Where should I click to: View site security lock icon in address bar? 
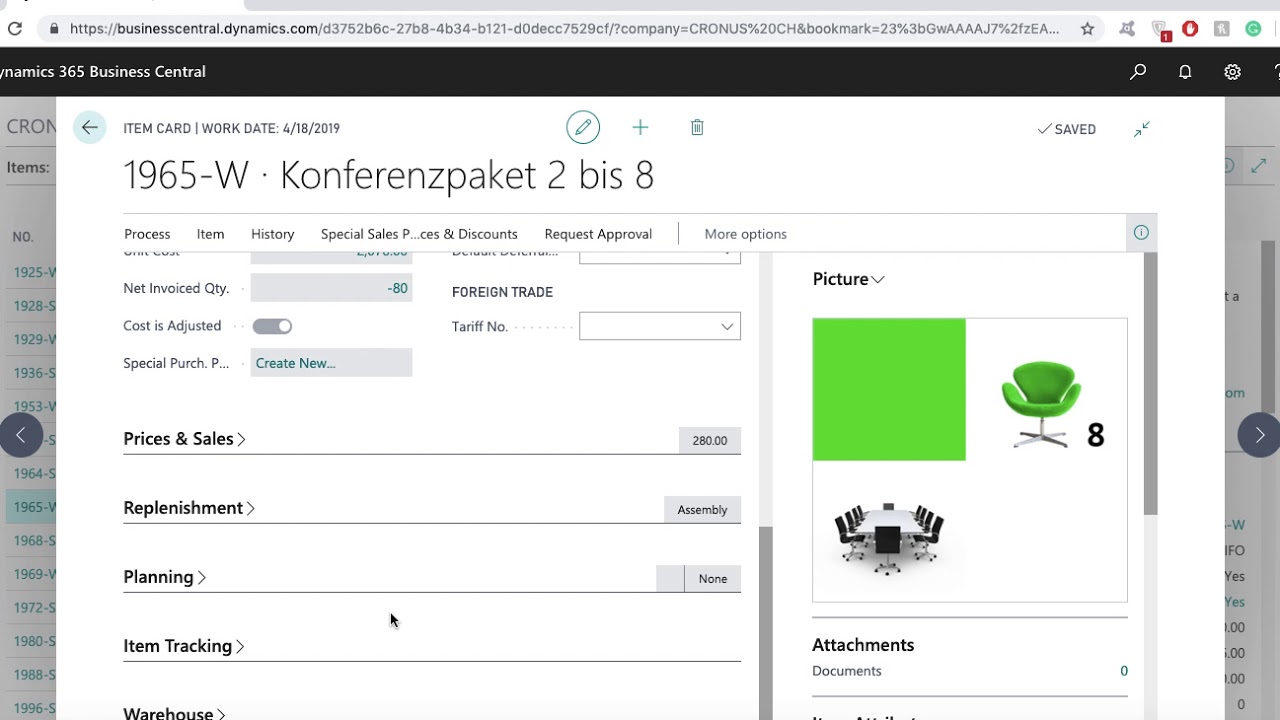[54, 29]
